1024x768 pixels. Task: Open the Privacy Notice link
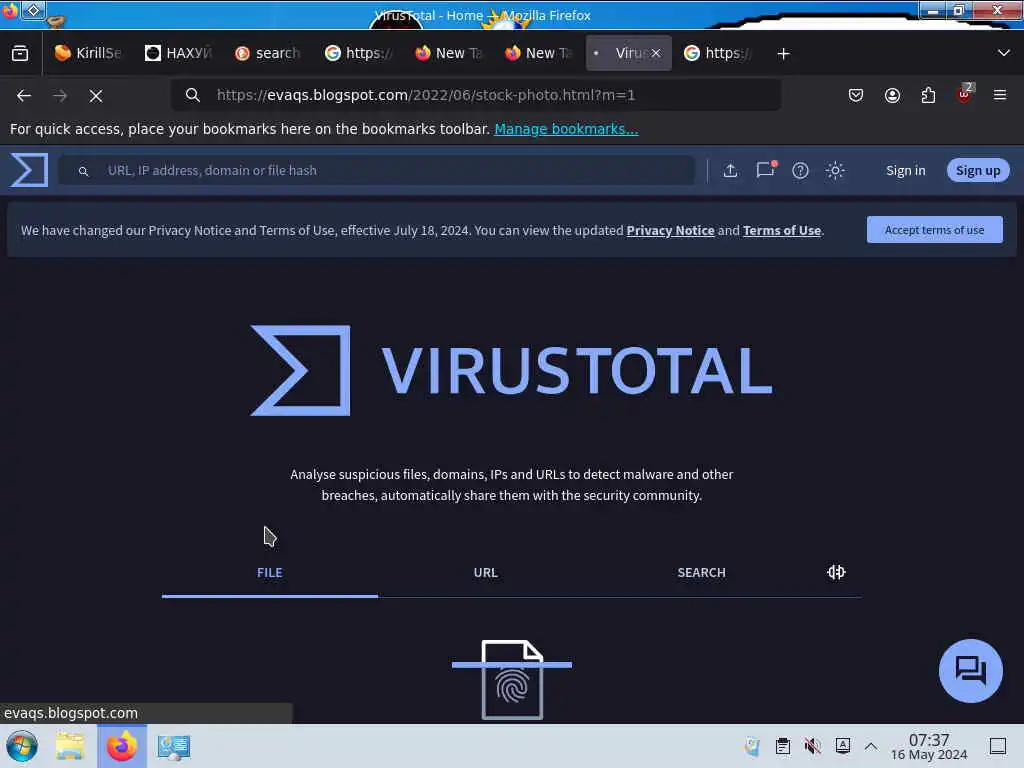point(670,231)
